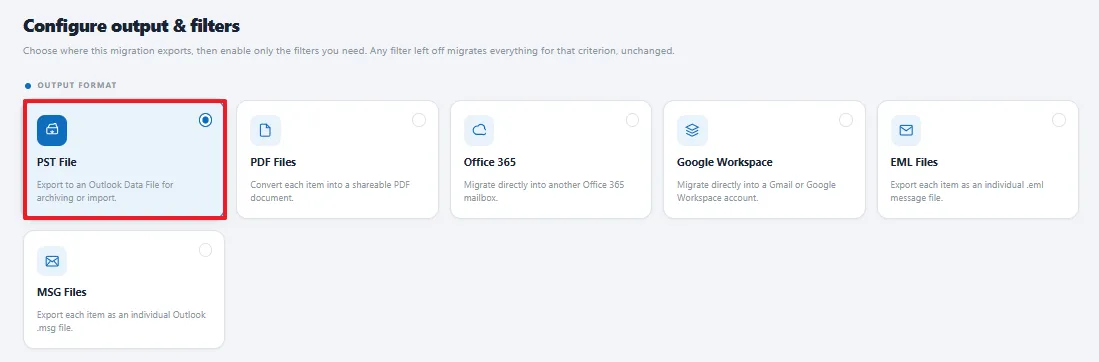Click the Office 365 migrate description text
This screenshot has height=362, width=1099.
click(544, 192)
